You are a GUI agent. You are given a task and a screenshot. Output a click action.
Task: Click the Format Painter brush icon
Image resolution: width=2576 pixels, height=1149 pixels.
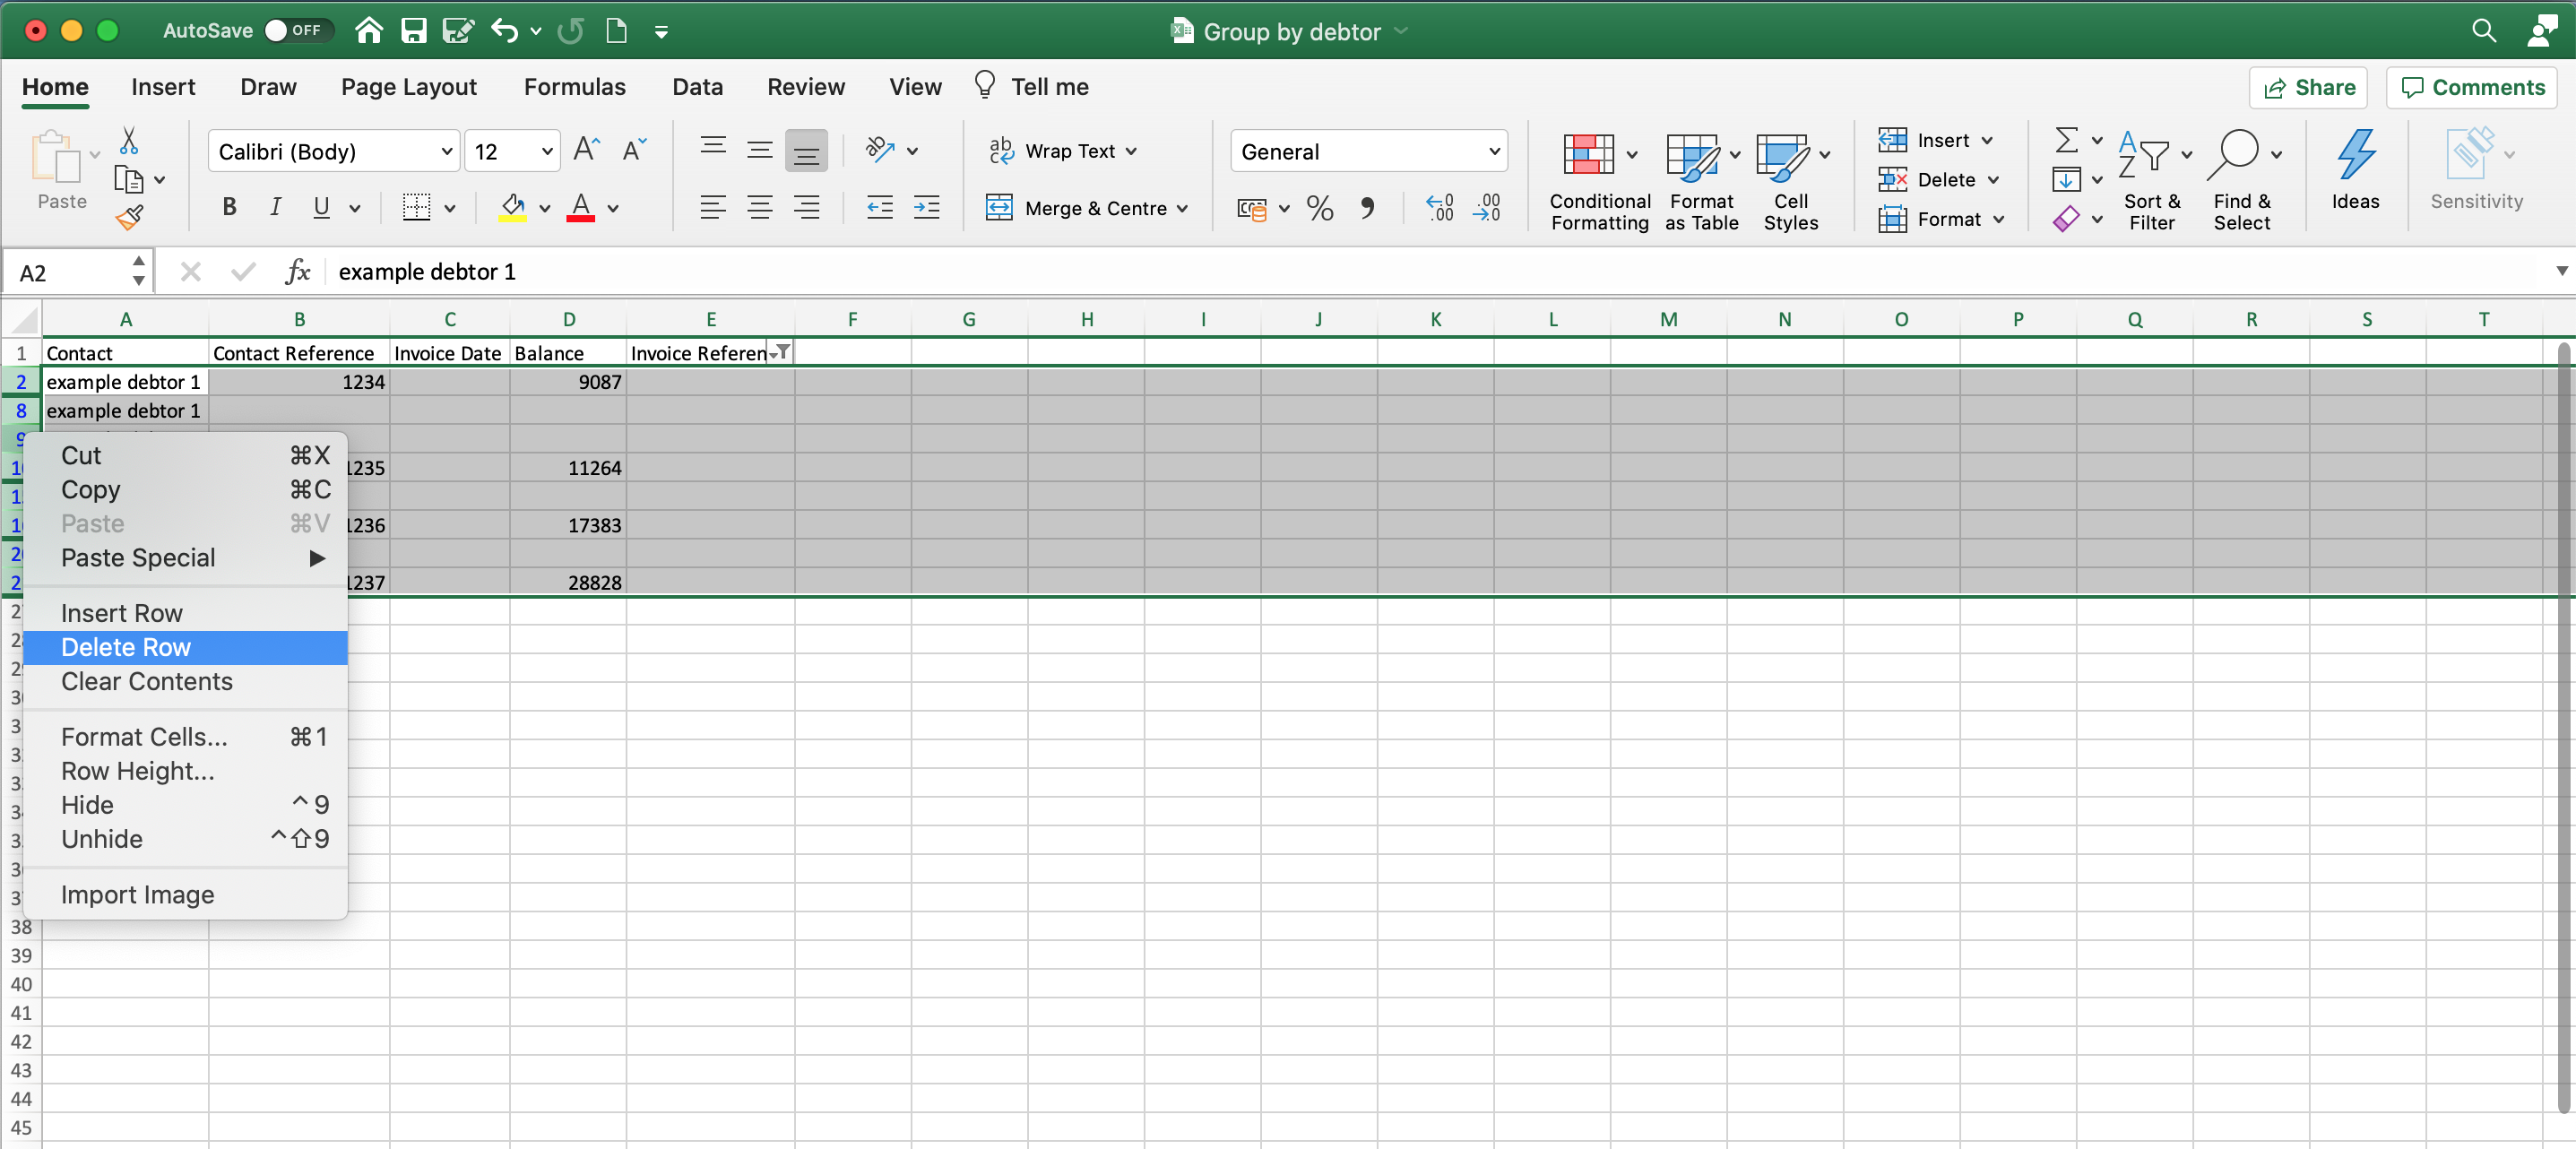coord(129,217)
